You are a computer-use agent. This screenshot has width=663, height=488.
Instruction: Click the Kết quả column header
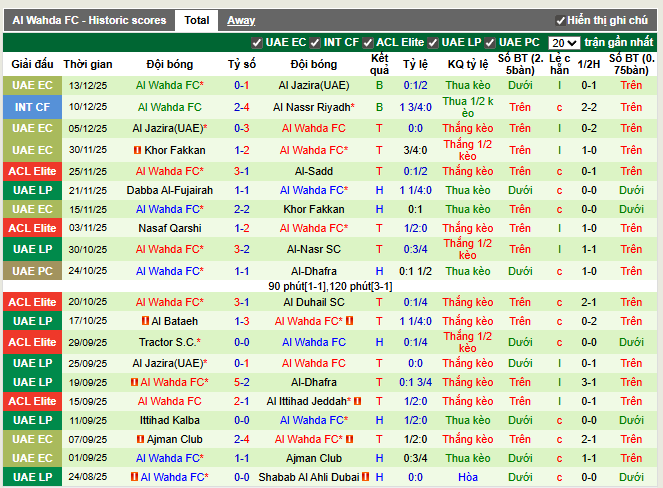(379, 64)
